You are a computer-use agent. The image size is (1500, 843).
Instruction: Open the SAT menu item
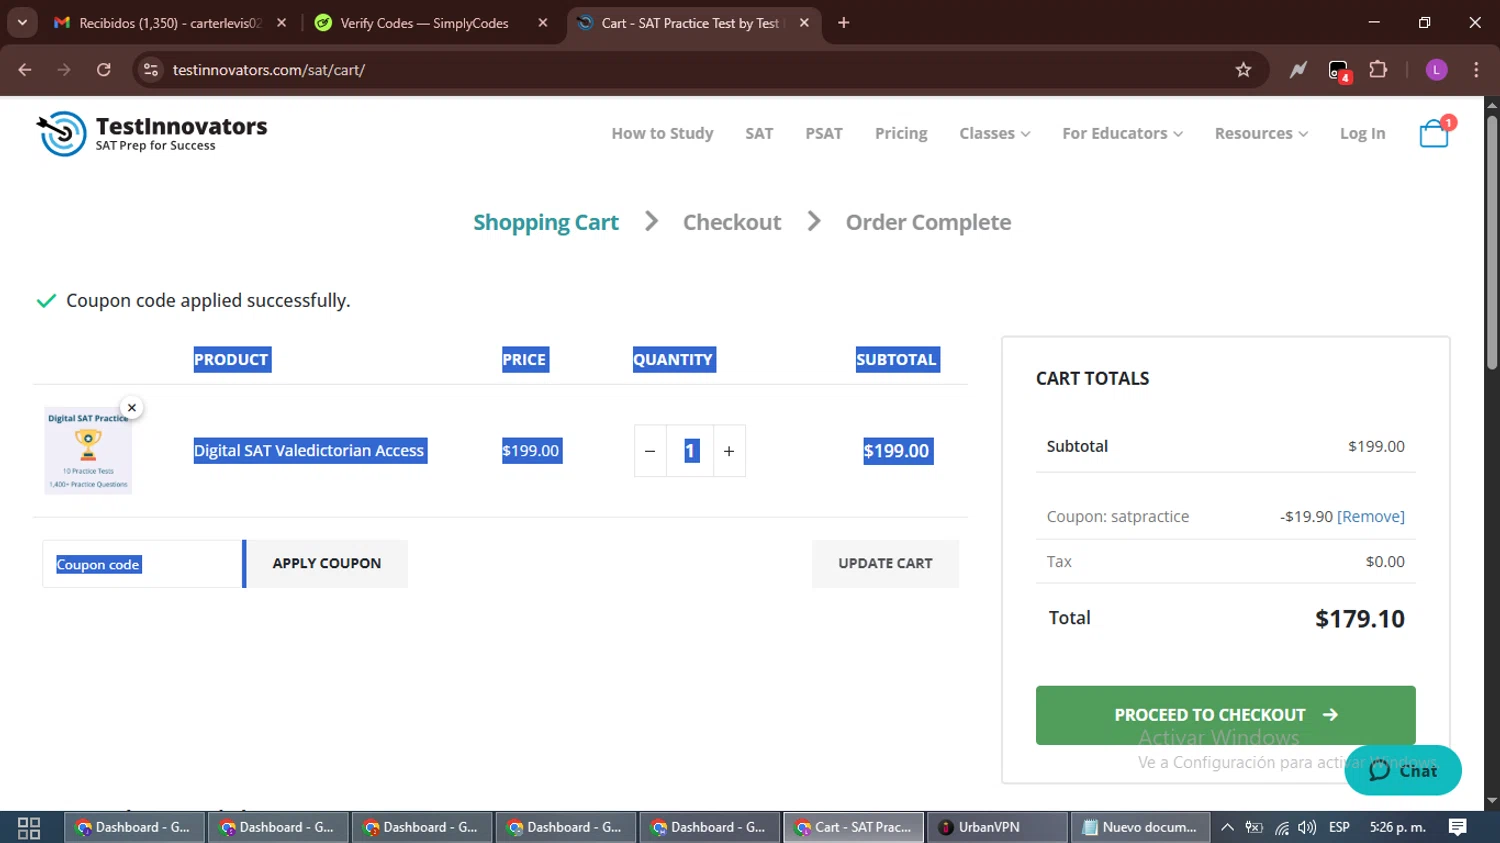tap(759, 134)
